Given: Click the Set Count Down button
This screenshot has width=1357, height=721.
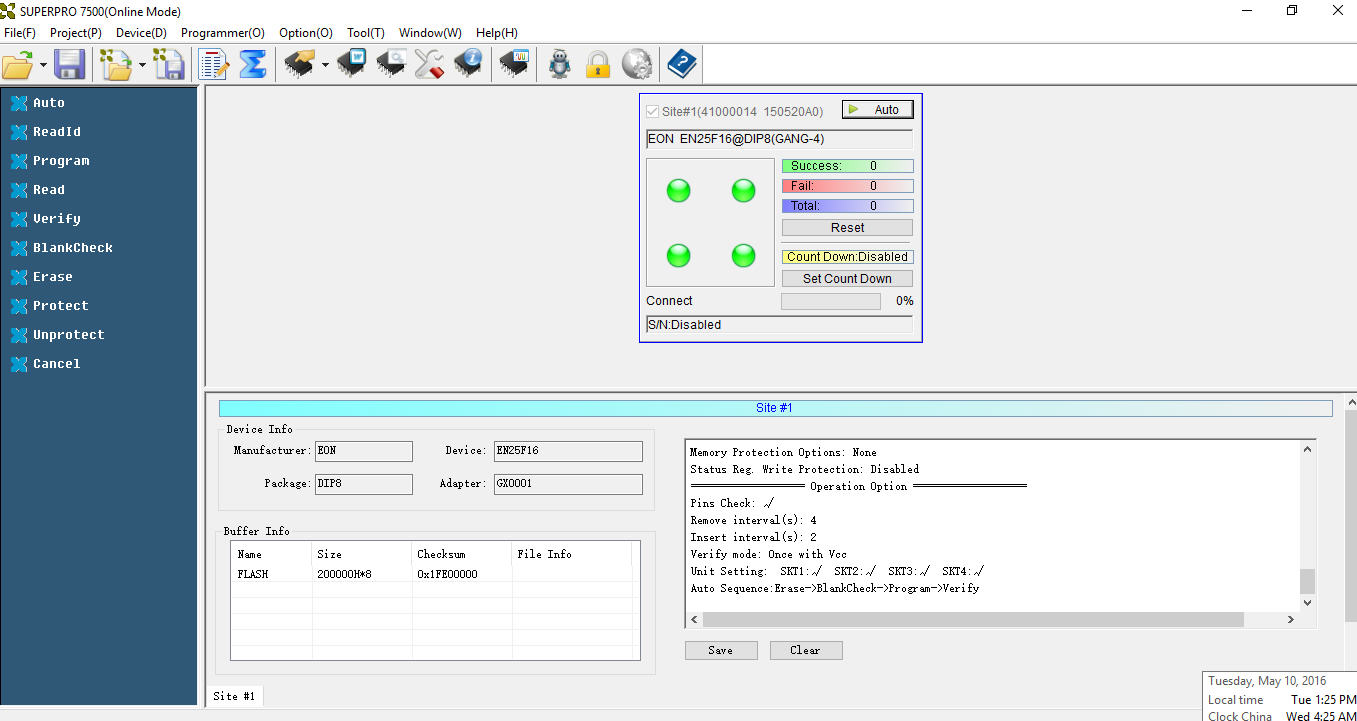Looking at the screenshot, I should pyautogui.click(x=847, y=279).
